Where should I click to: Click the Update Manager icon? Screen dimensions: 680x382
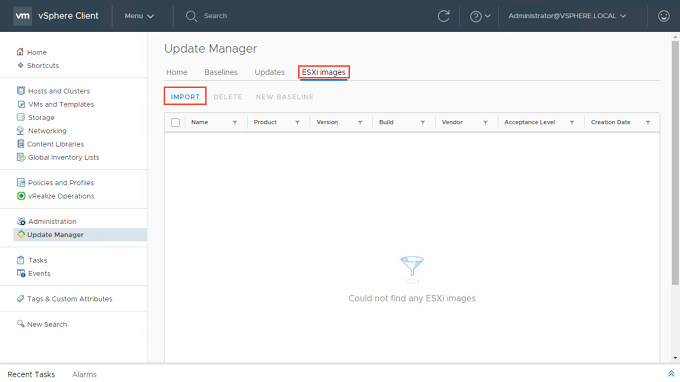[x=21, y=235]
